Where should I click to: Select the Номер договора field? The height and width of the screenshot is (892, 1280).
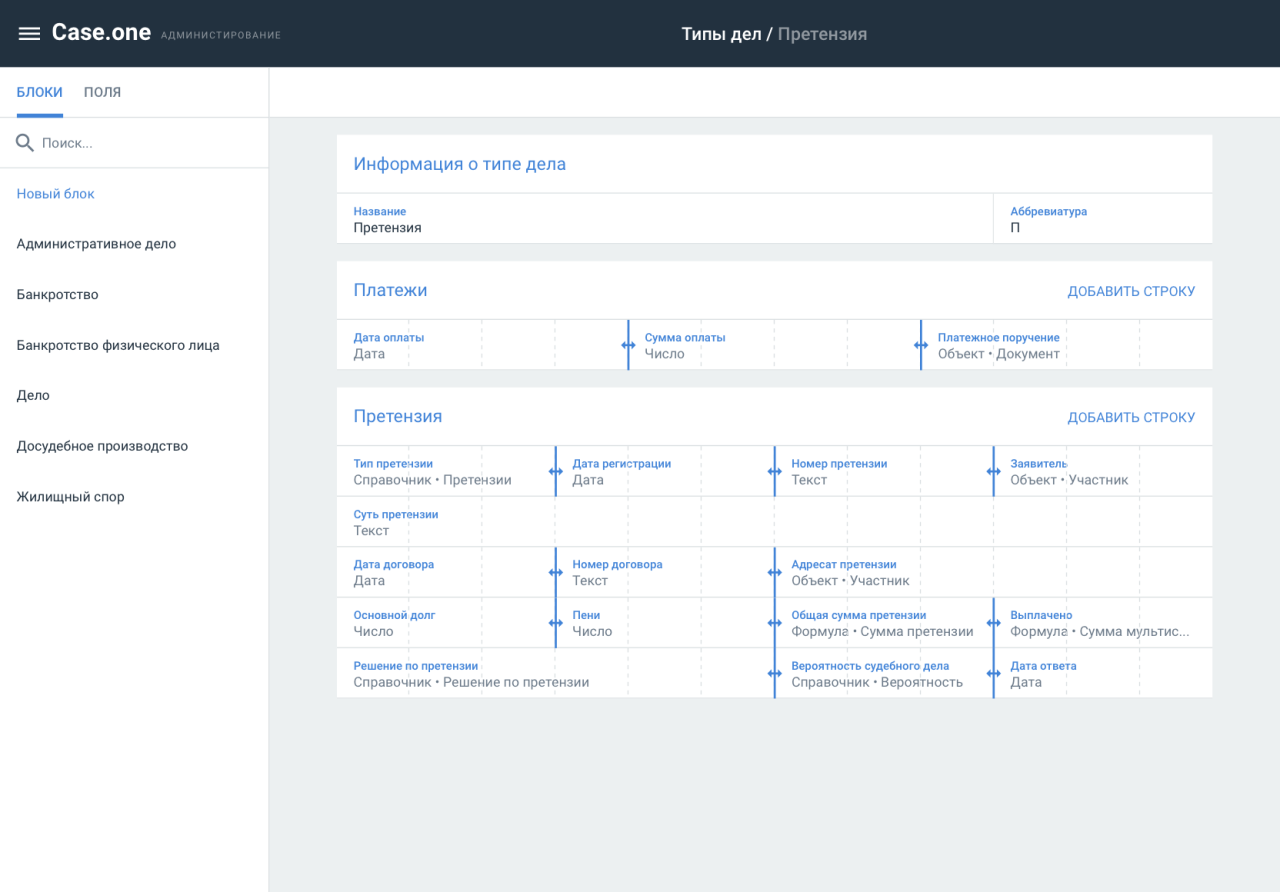click(665, 572)
